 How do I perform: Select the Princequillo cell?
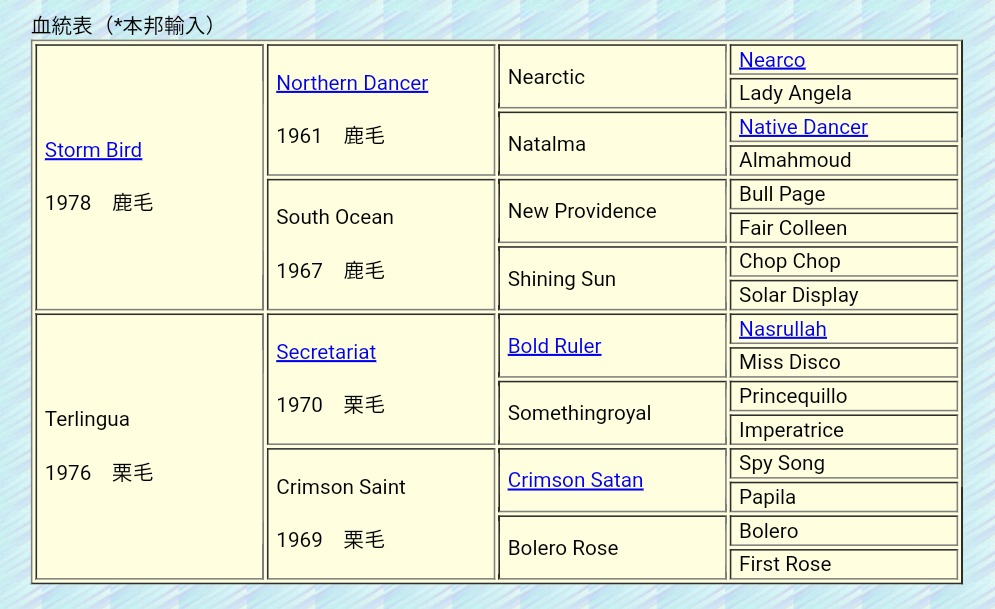click(792, 396)
